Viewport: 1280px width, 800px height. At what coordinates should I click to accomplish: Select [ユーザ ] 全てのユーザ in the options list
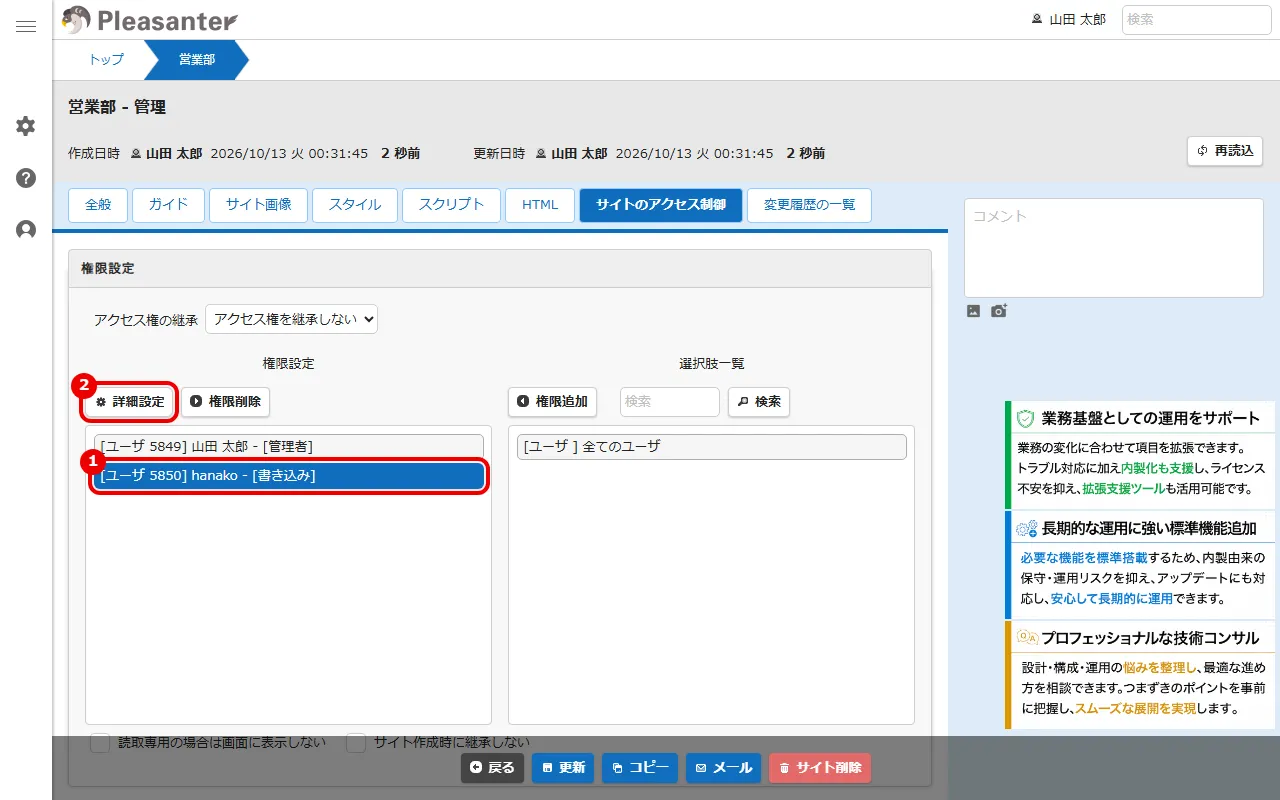(x=712, y=446)
